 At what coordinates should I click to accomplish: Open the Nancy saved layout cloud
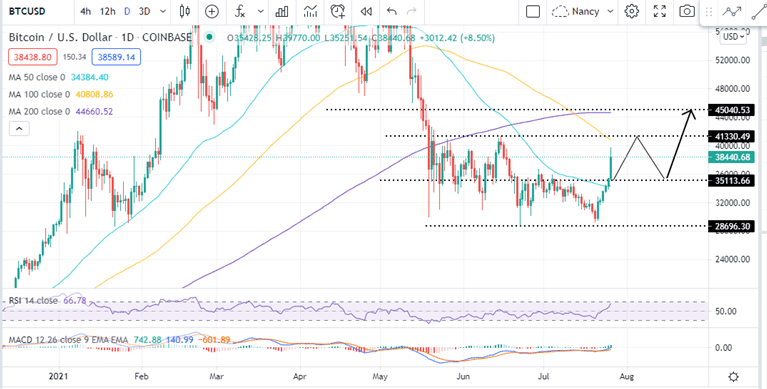[x=576, y=11]
